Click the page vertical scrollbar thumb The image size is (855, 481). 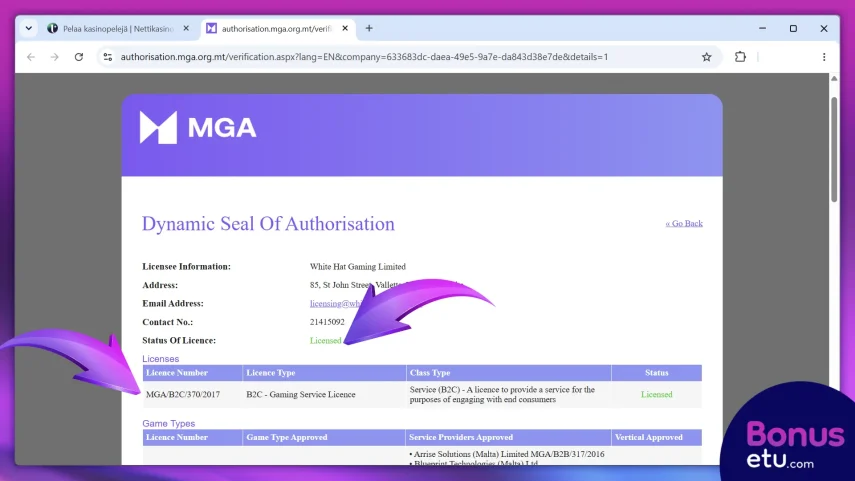tap(834, 150)
